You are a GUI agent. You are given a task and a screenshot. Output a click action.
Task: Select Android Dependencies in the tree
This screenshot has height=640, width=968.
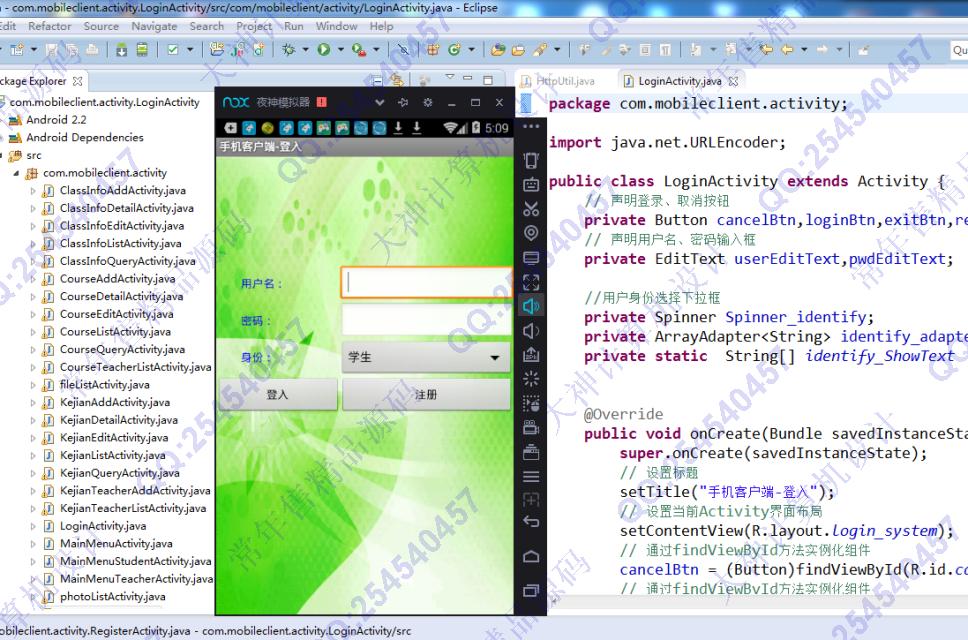pos(85,138)
